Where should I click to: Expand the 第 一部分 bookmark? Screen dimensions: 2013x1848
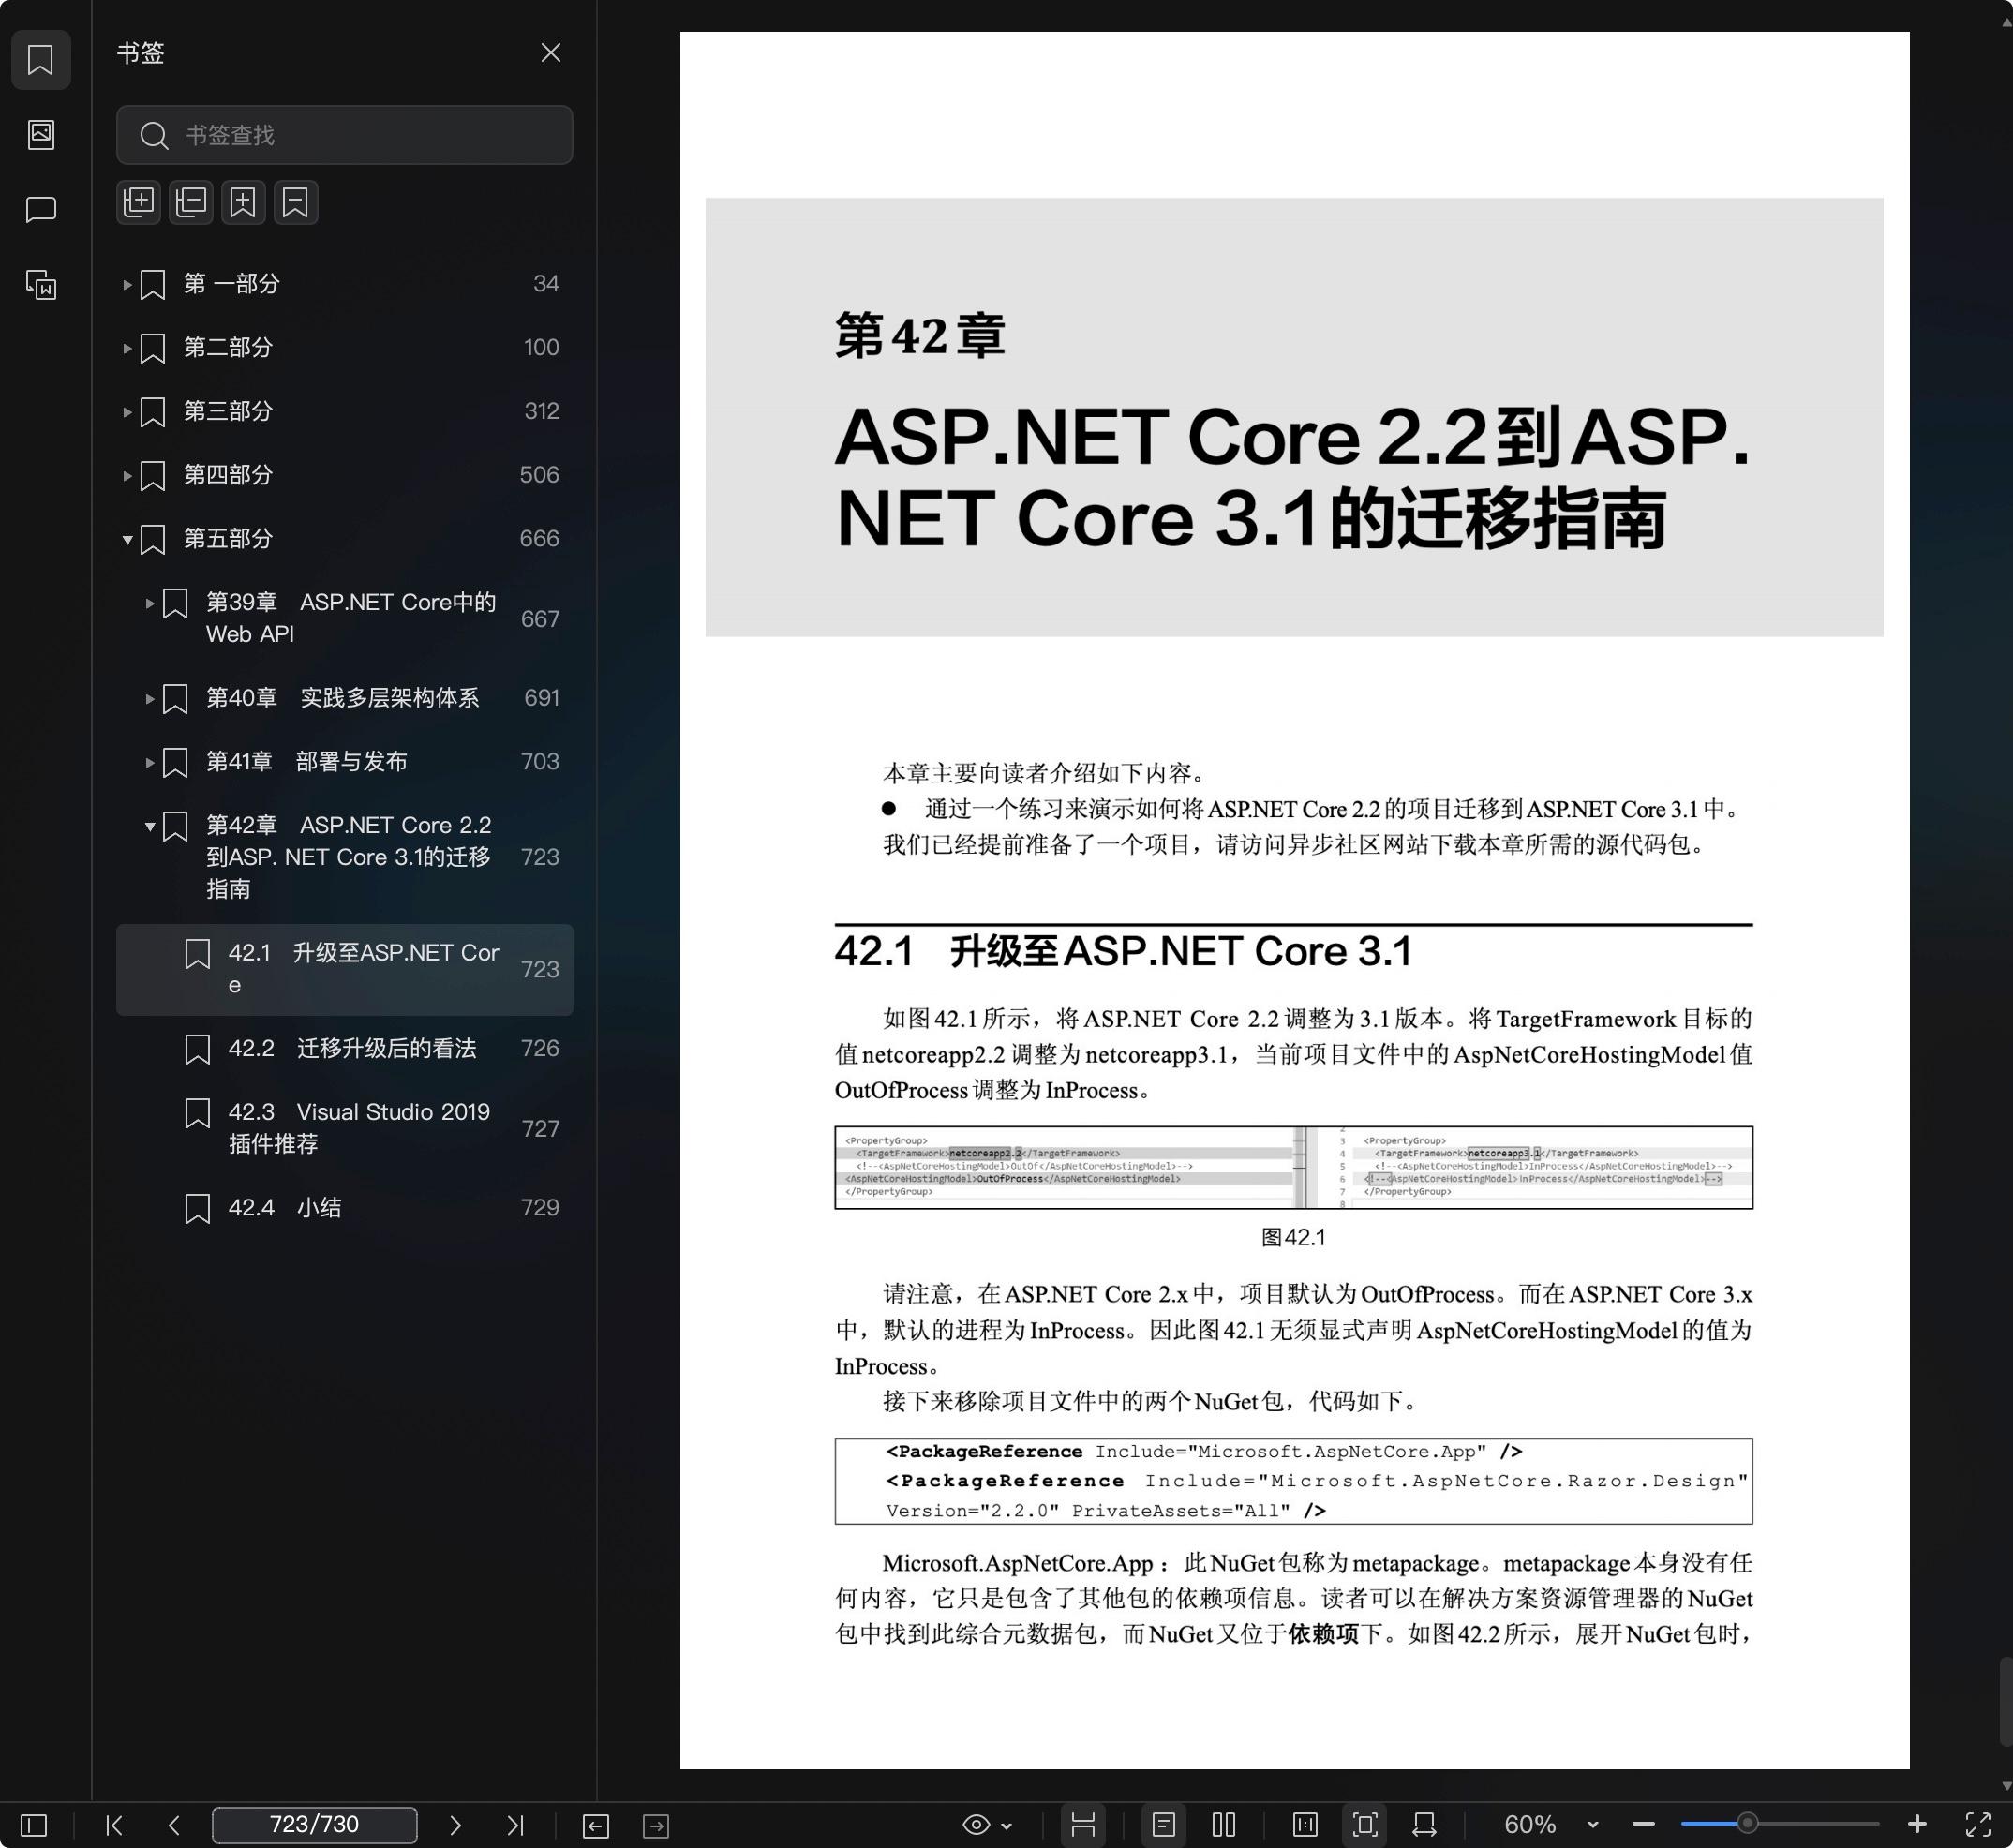pos(127,284)
